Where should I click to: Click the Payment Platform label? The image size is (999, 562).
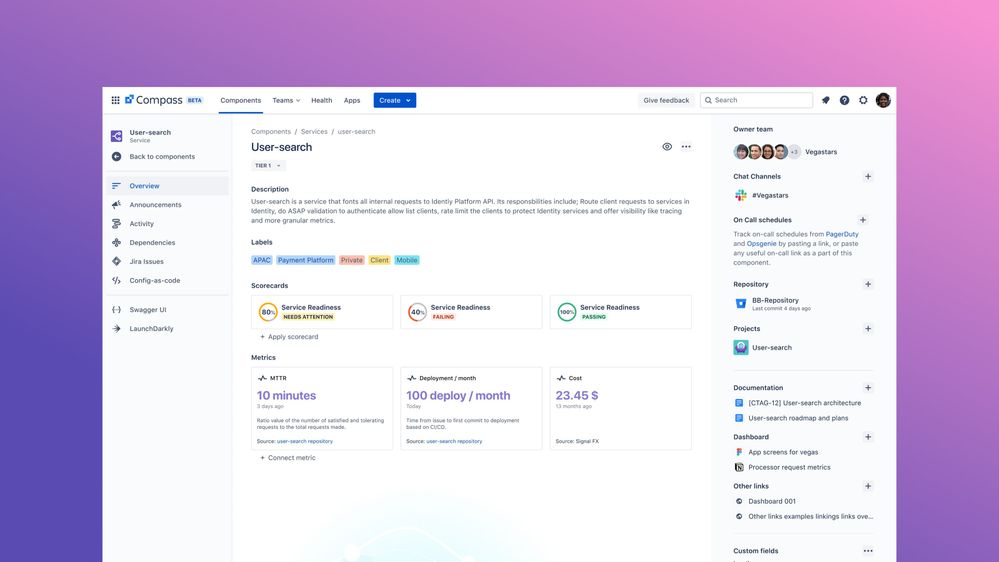pos(306,260)
